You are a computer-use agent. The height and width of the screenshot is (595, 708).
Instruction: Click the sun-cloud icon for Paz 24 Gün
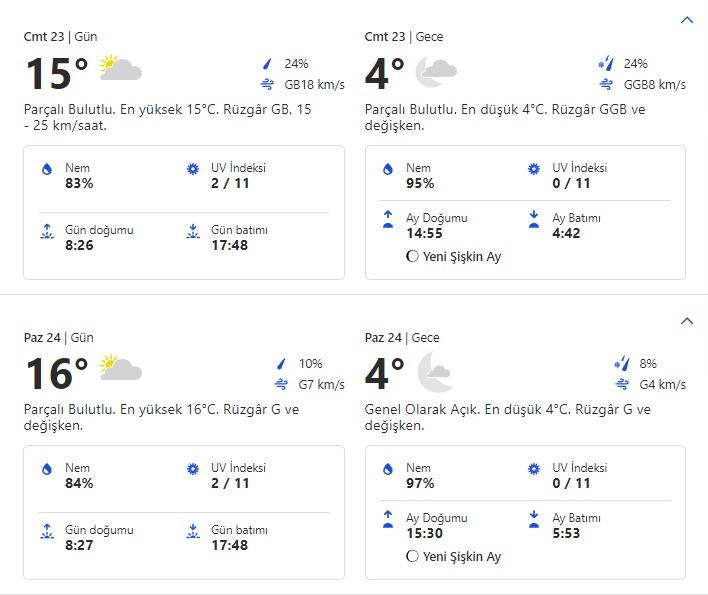point(120,371)
